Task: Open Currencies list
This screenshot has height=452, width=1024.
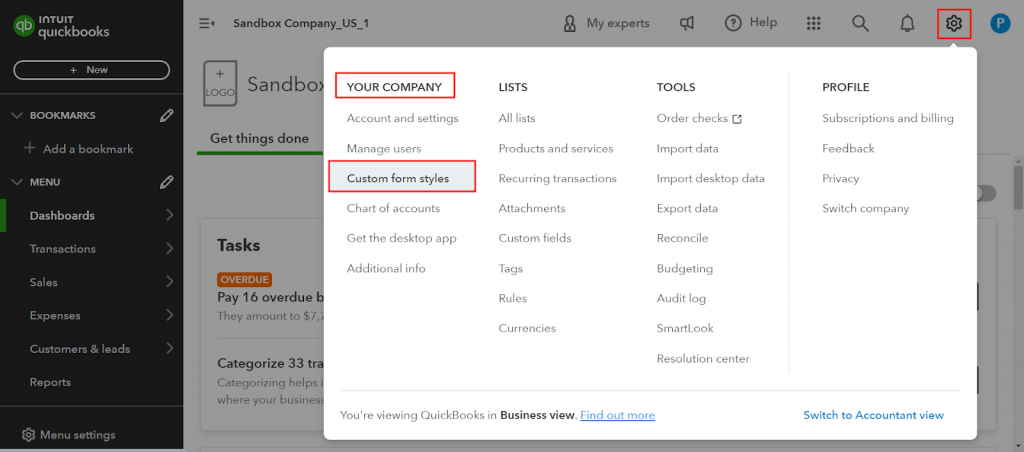Action: 527,329
